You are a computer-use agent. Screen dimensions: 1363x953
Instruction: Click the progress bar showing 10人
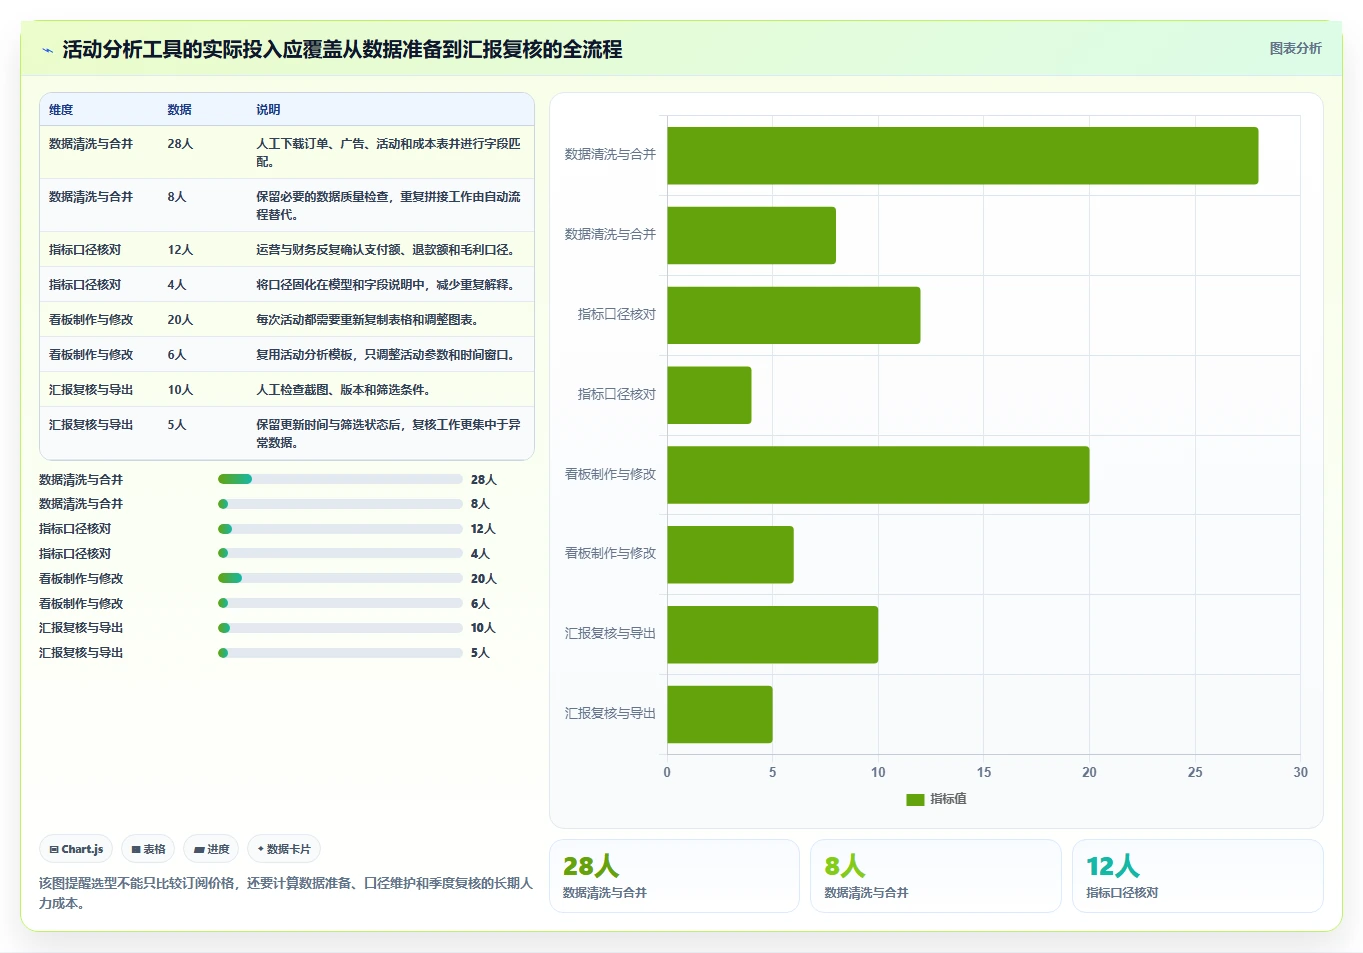340,628
